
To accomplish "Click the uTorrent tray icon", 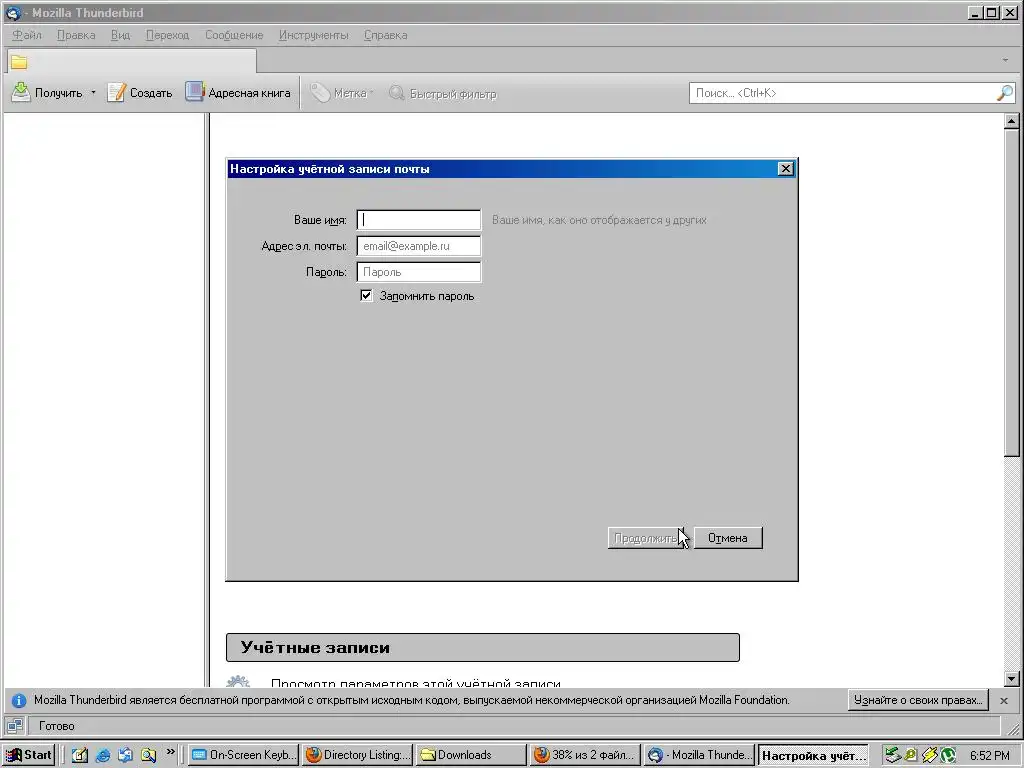I will [x=948, y=755].
